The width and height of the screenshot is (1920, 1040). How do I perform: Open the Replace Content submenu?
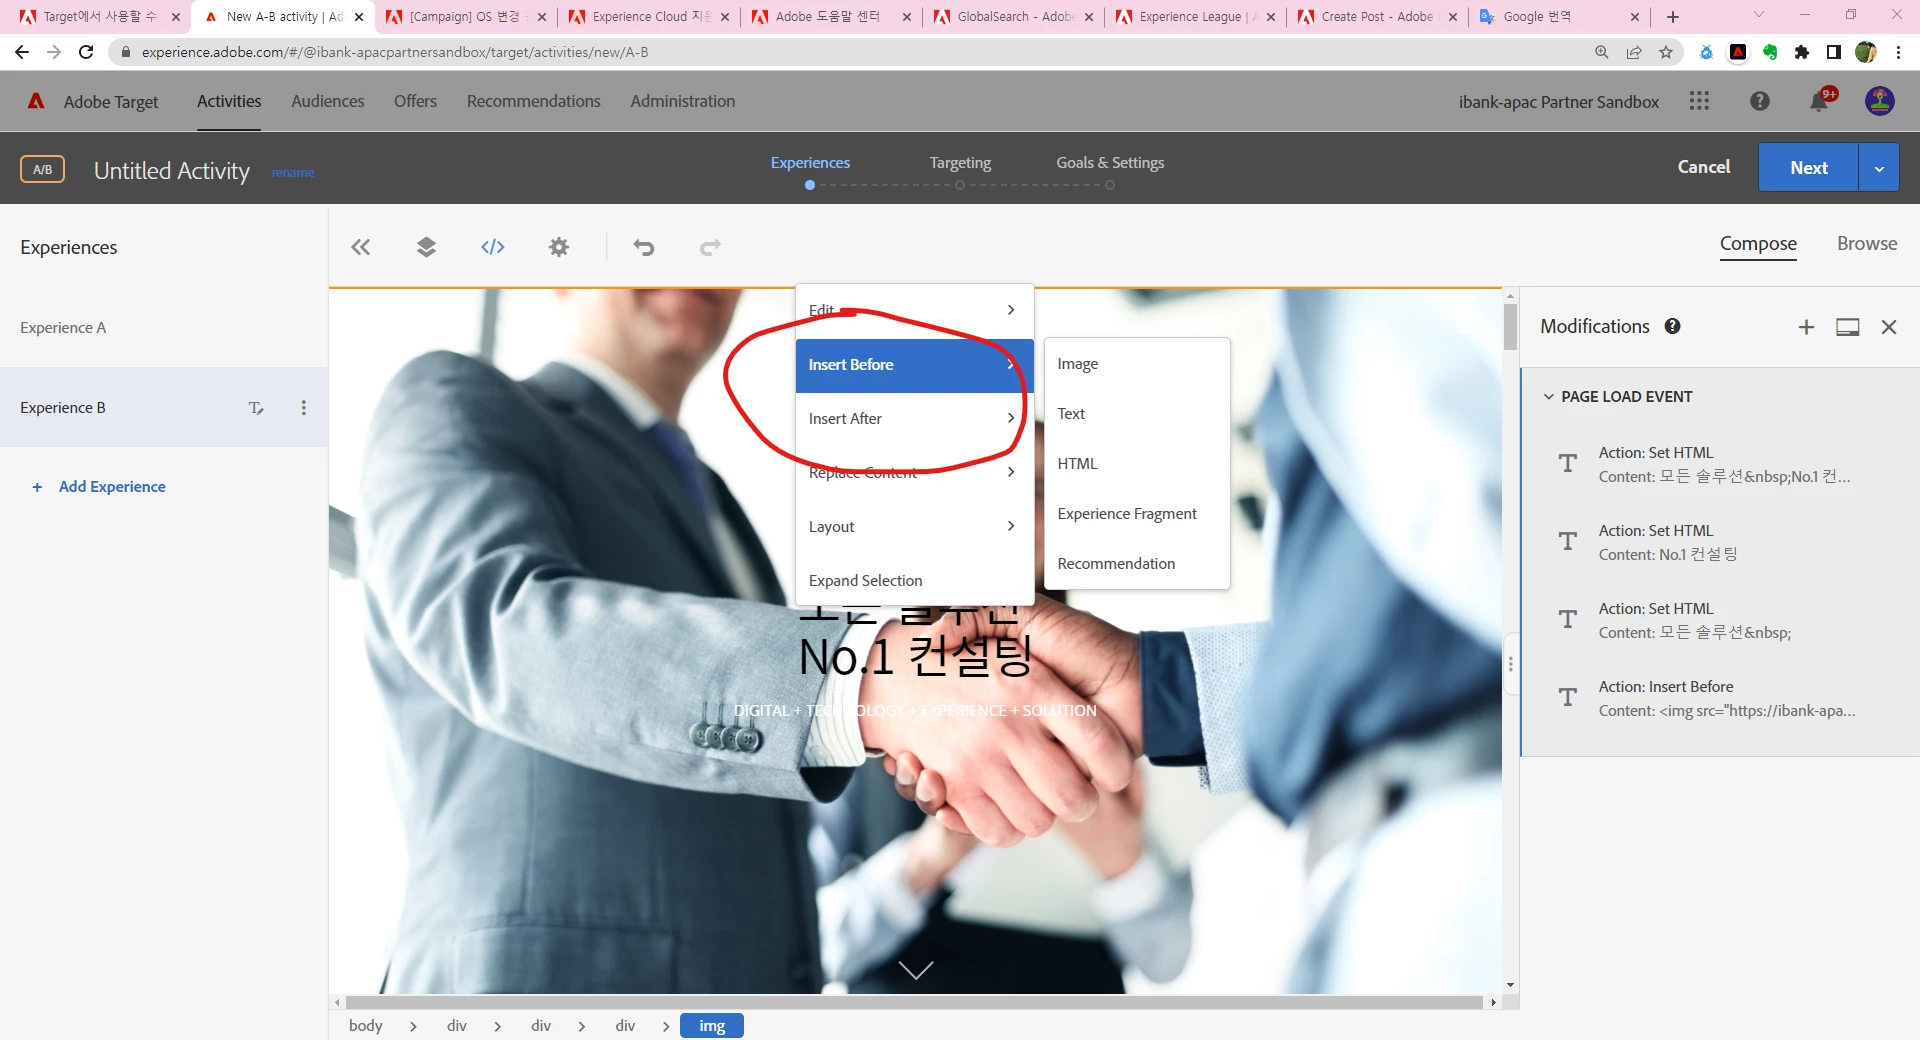coord(915,473)
